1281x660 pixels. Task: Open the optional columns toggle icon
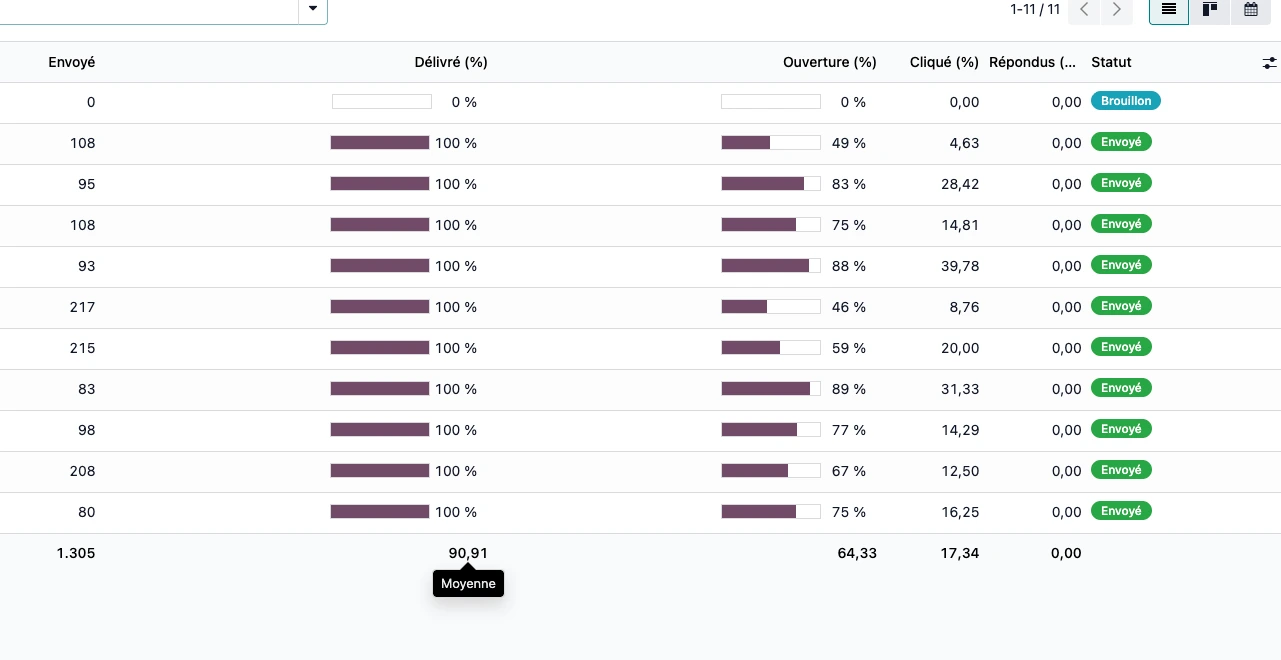(1269, 62)
